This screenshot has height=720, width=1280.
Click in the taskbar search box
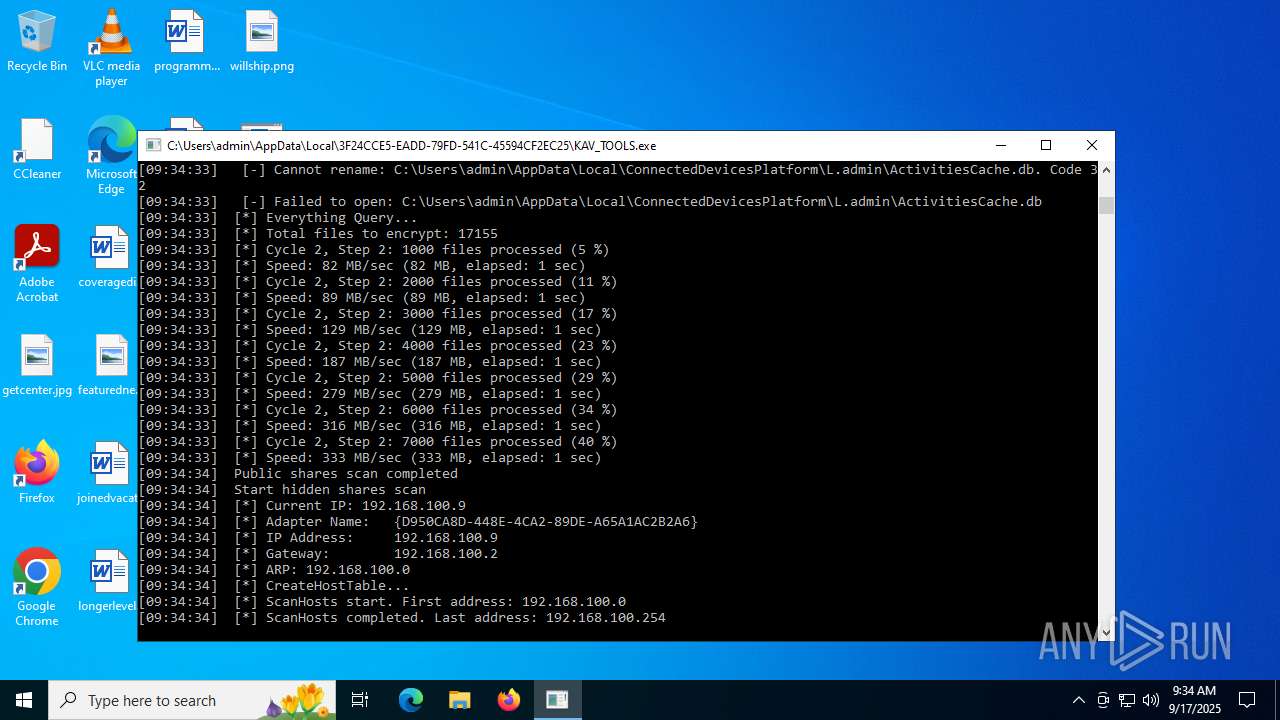(192, 700)
